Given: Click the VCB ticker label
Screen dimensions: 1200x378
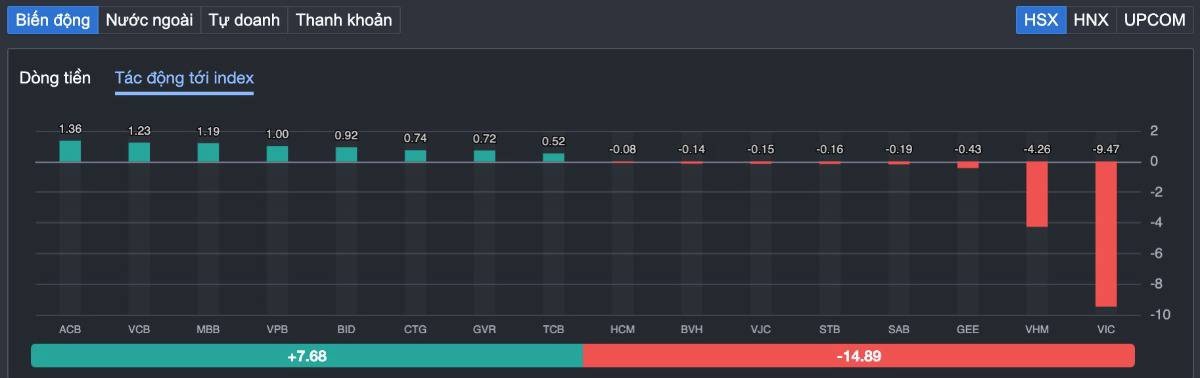Looking at the screenshot, I should (139, 329).
